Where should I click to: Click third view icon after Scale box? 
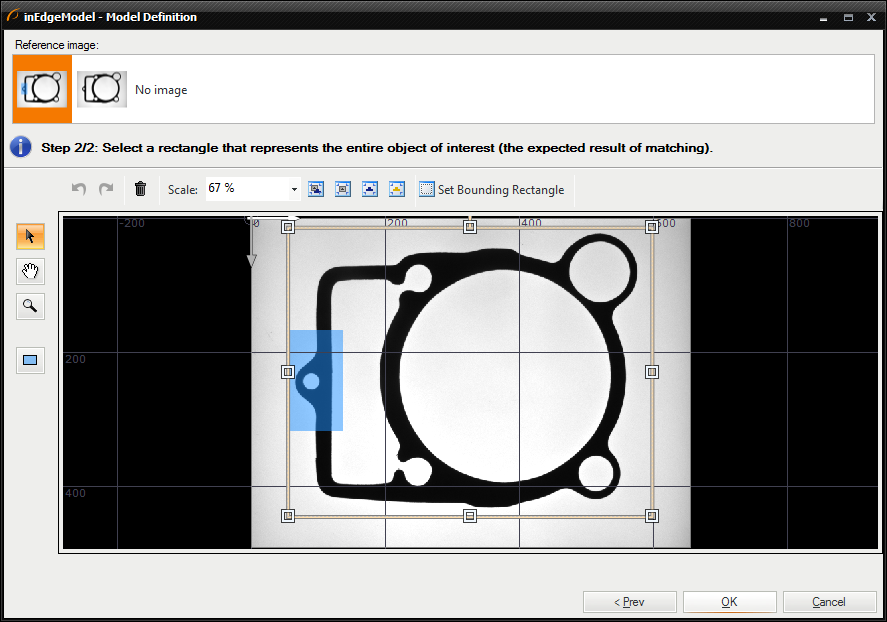click(370, 189)
